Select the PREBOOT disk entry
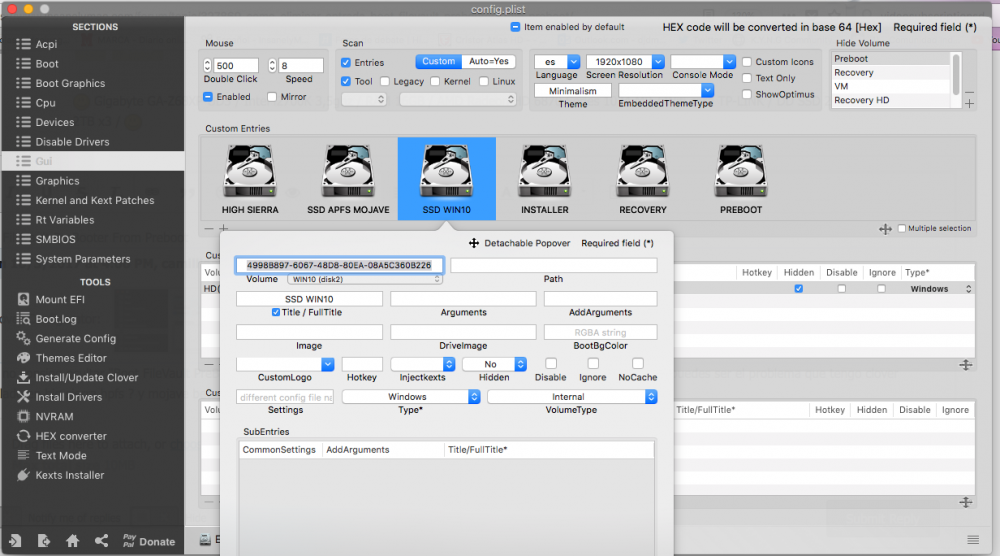This screenshot has width=1000, height=556. click(x=741, y=179)
